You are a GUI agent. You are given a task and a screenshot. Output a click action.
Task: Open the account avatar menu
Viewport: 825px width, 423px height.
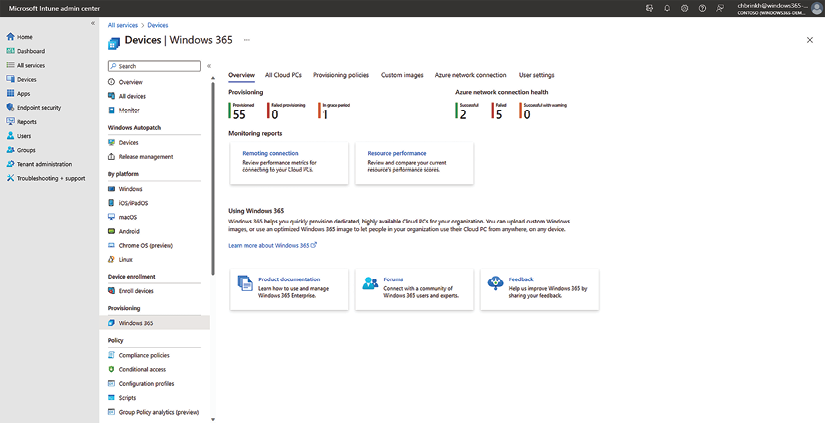point(816,8)
